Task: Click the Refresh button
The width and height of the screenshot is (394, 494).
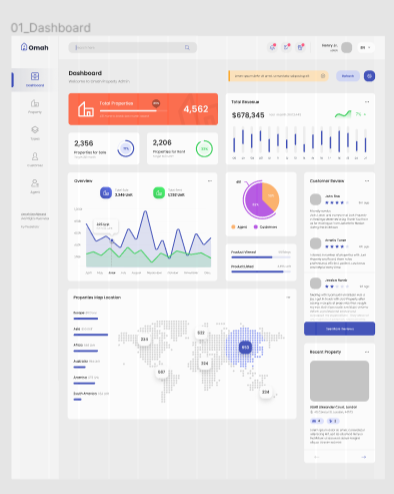Action: coord(348,76)
